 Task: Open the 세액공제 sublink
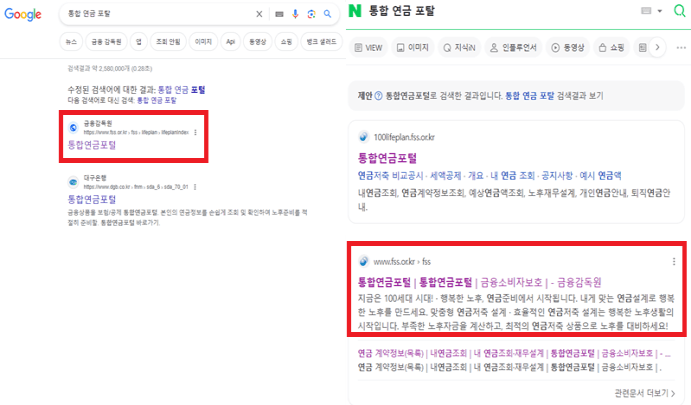(x=446, y=176)
